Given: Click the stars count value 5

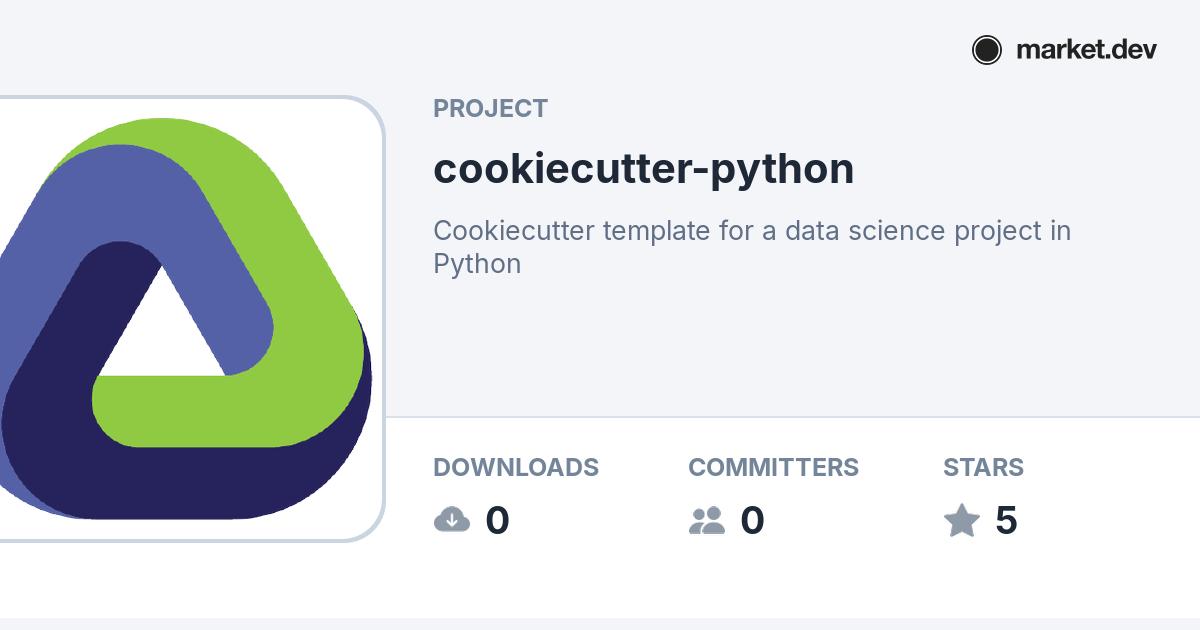Looking at the screenshot, I should pyautogui.click(x=1006, y=521).
